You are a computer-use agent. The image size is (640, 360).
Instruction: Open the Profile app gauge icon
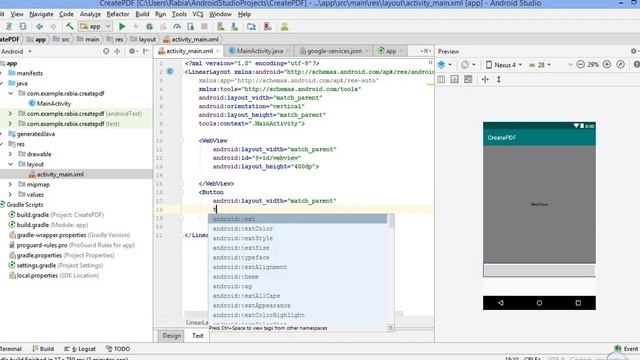click(x=177, y=27)
